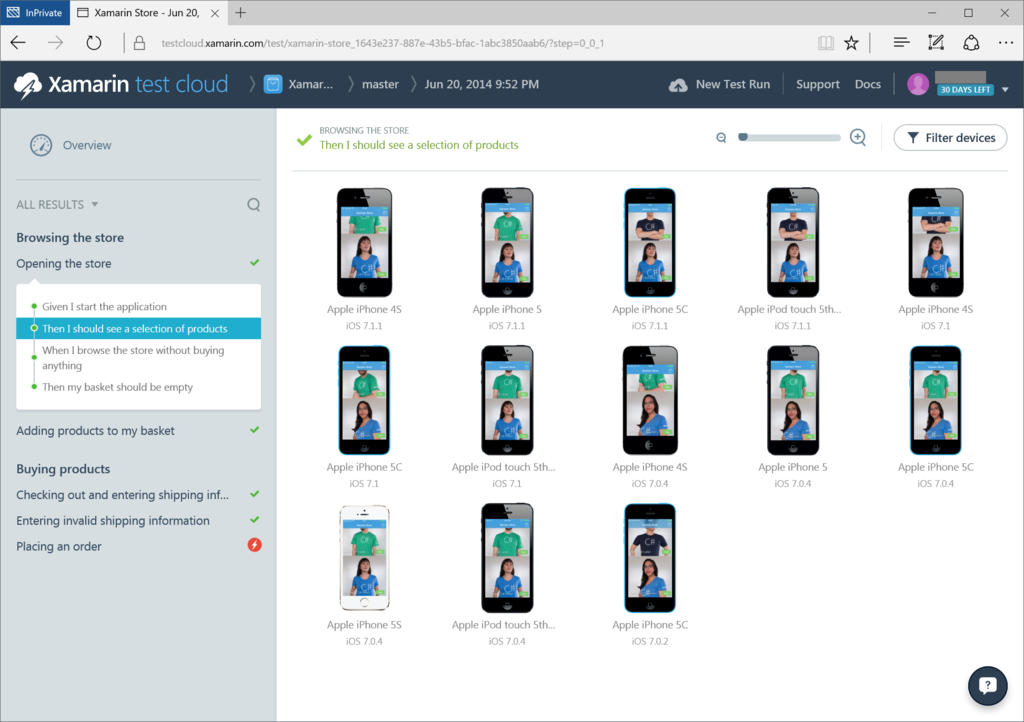Open Apple iPhone 5C iOS 7.0.4 screenshot

click(936, 400)
